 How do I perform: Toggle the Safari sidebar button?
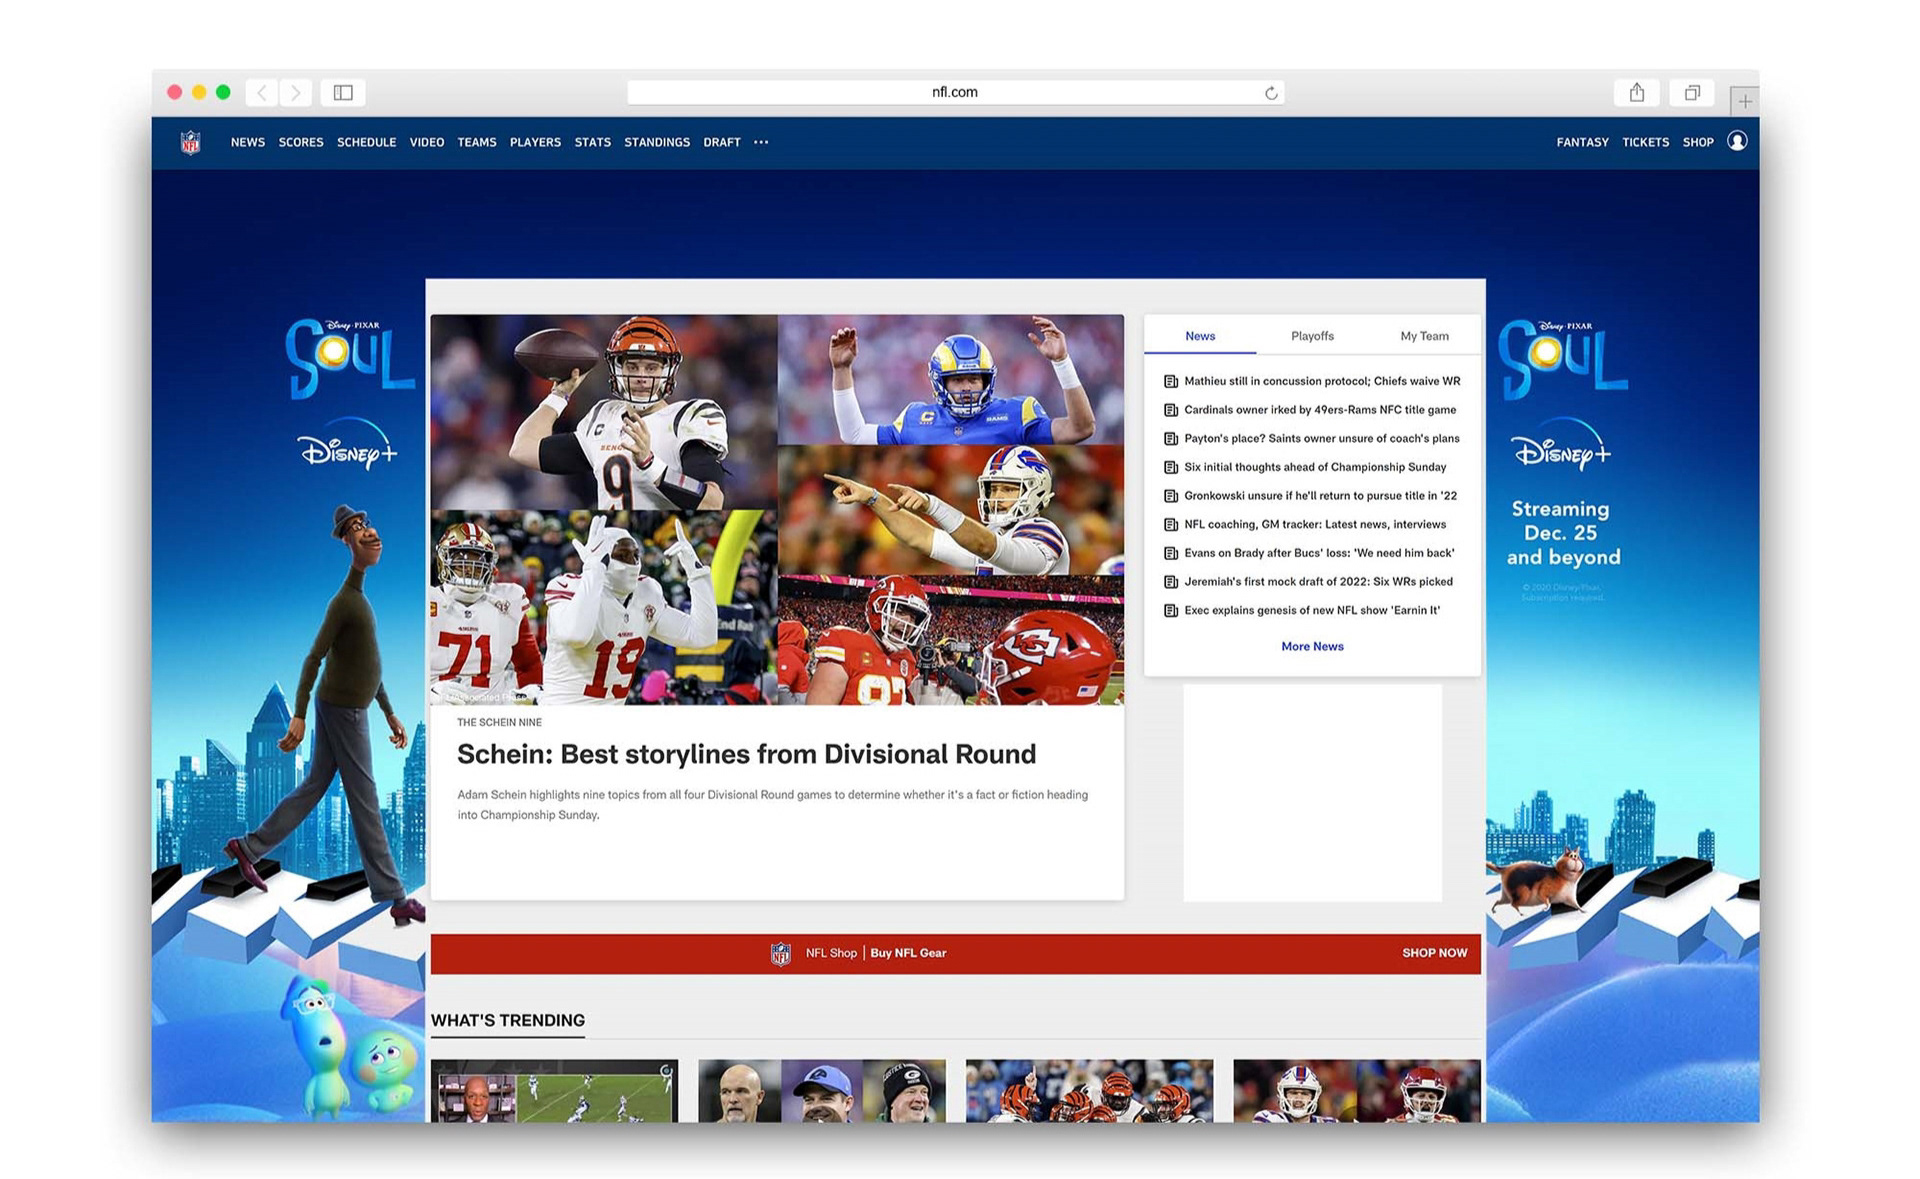click(343, 92)
